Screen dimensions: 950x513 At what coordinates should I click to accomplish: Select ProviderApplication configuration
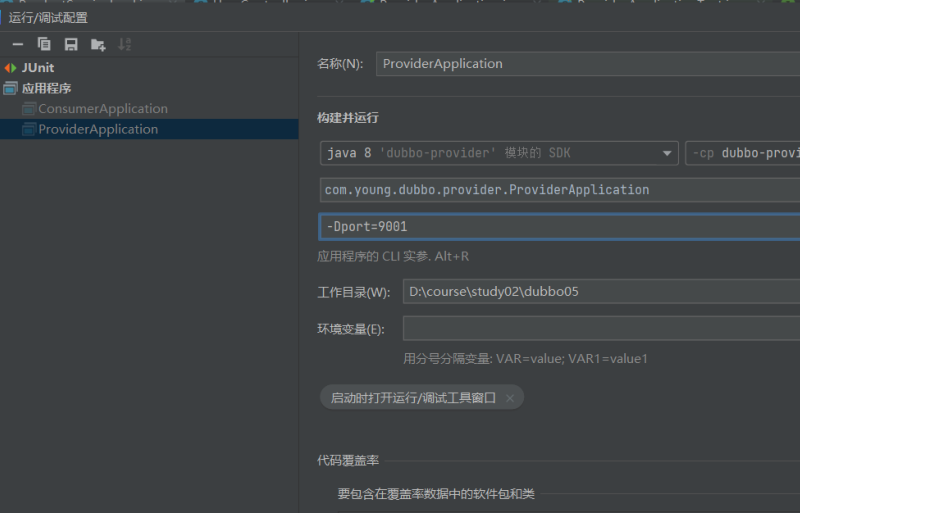(x=98, y=129)
